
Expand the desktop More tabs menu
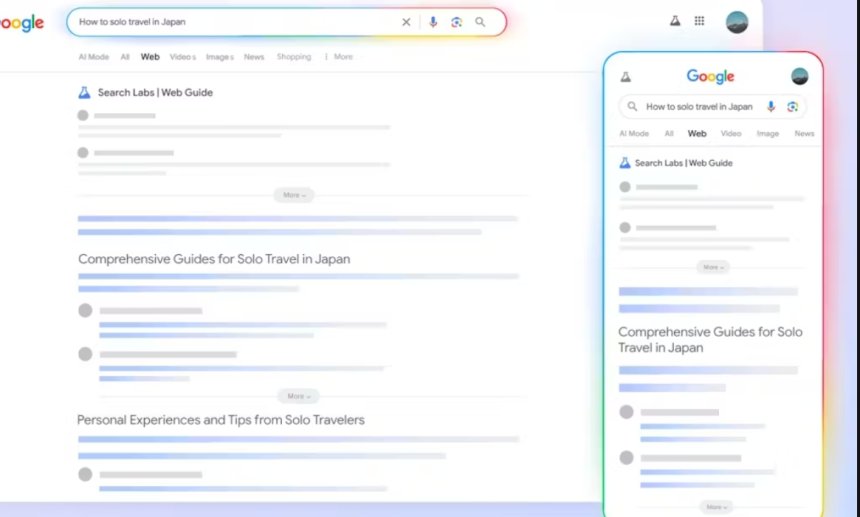point(339,56)
